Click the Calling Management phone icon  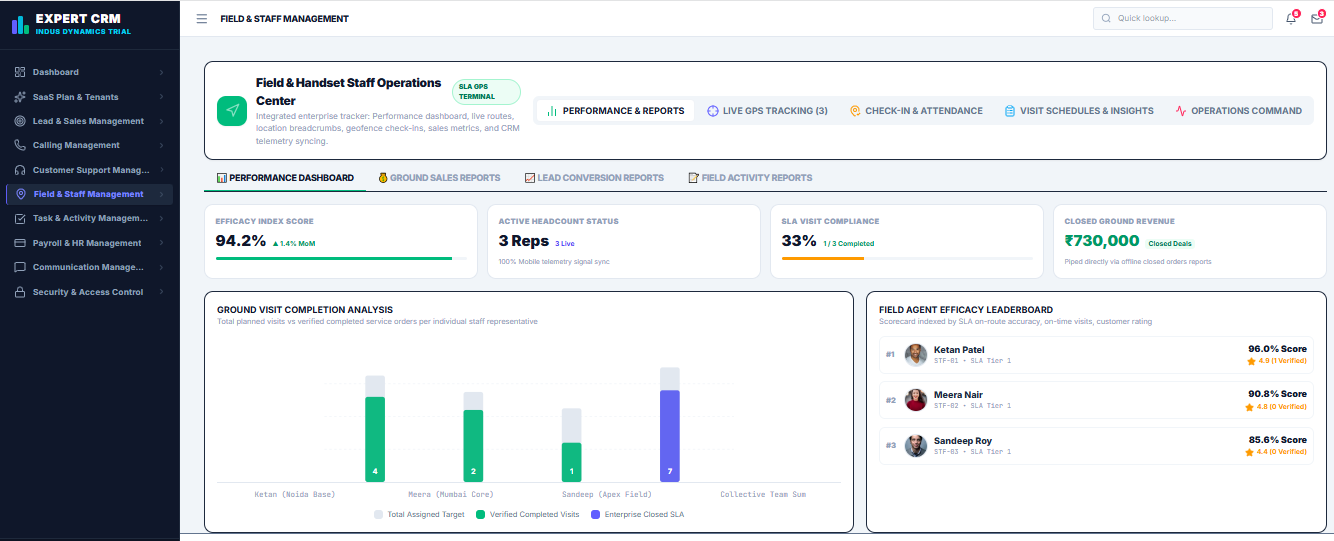[21, 145]
